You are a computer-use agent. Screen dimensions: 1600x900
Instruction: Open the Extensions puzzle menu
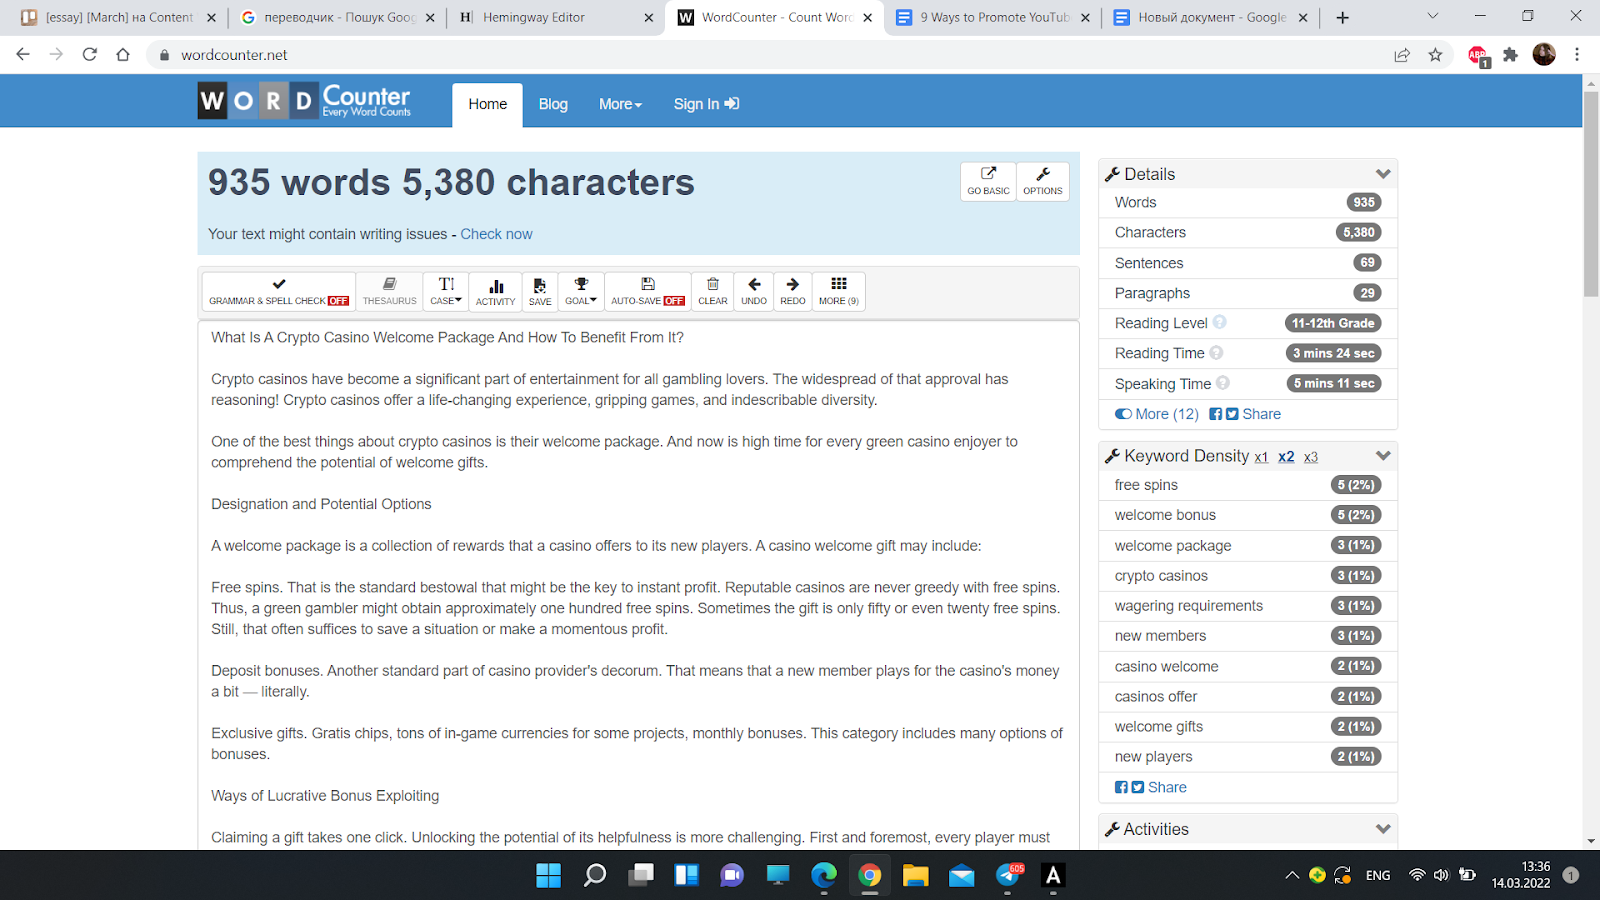tap(1510, 55)
